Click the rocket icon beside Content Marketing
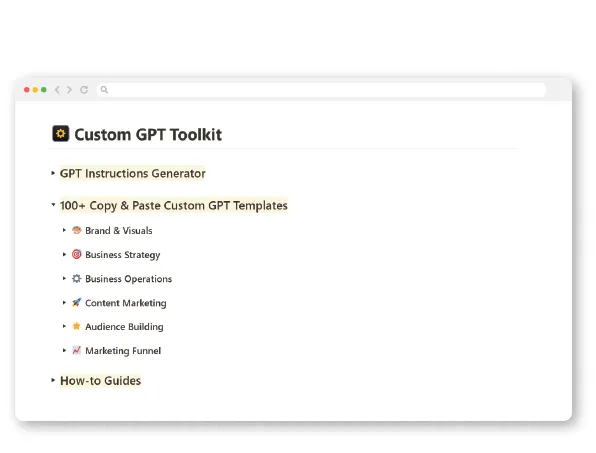 [x=76, y=303]
